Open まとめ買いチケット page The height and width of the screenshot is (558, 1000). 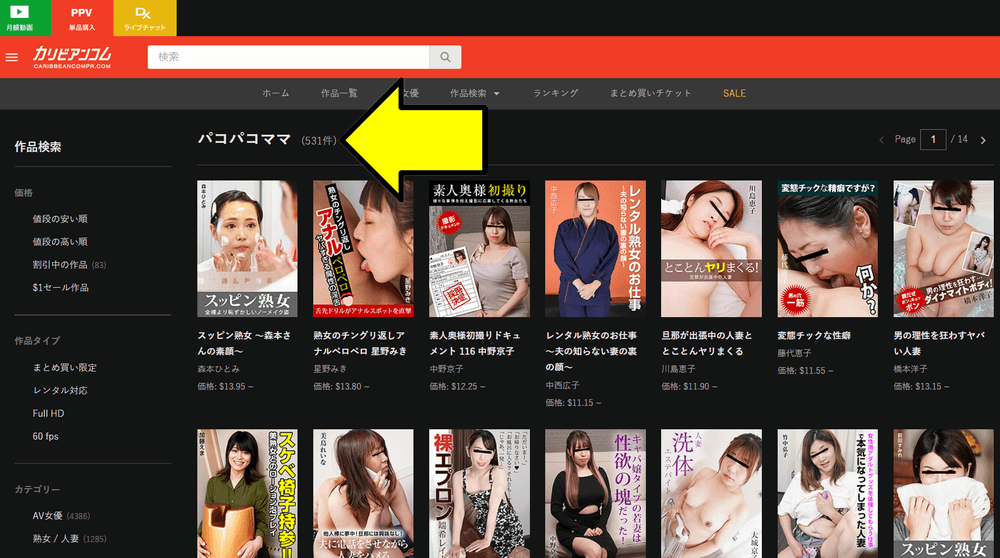(x=650, y=93)
